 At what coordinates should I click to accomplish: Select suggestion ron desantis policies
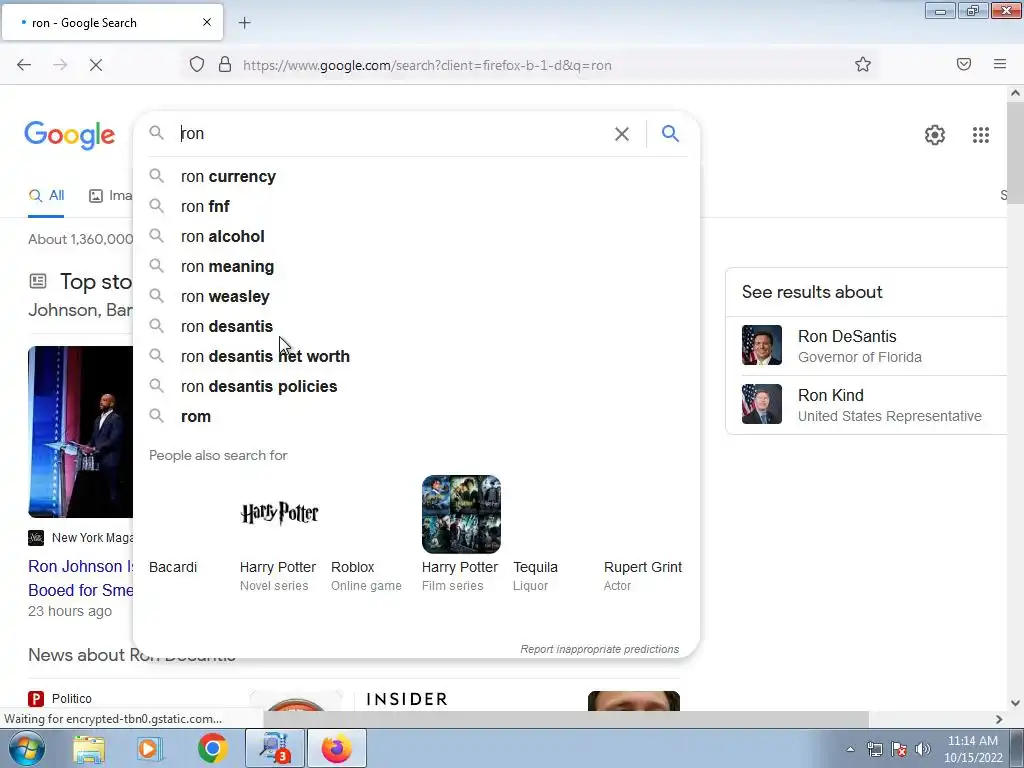[x=417, y=387]
